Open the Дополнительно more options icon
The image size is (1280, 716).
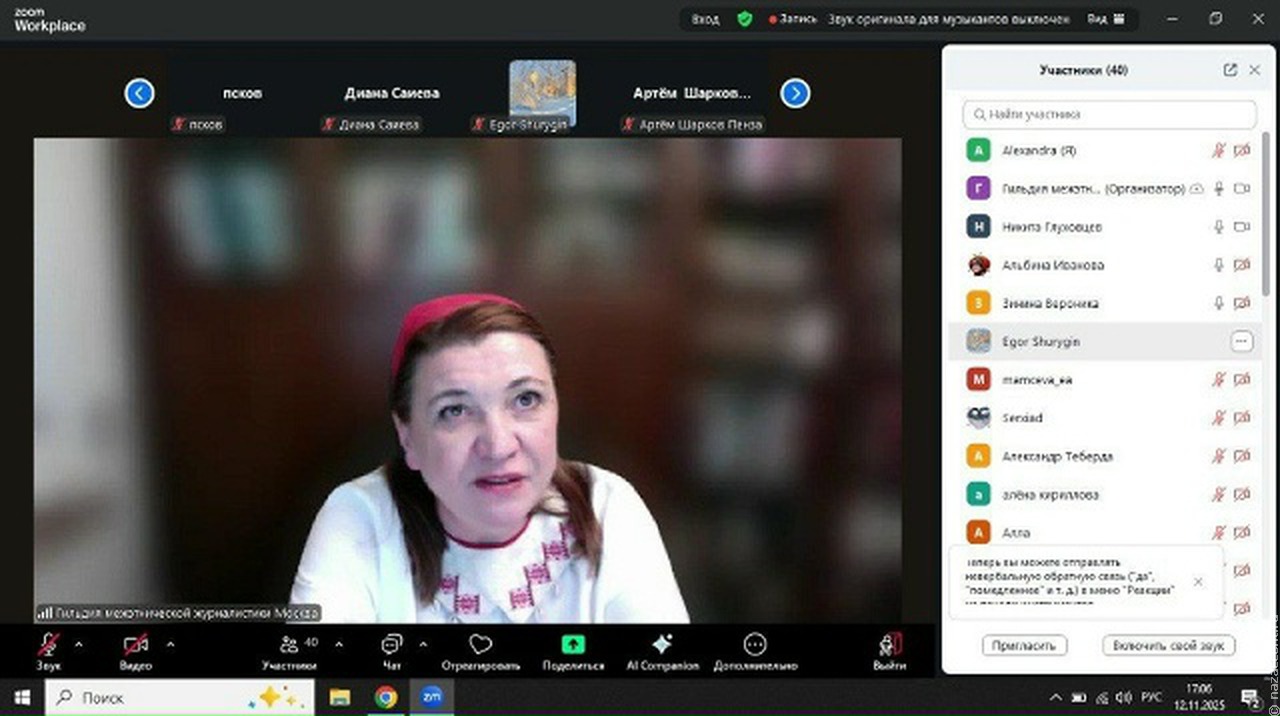(x=755, y=644)
